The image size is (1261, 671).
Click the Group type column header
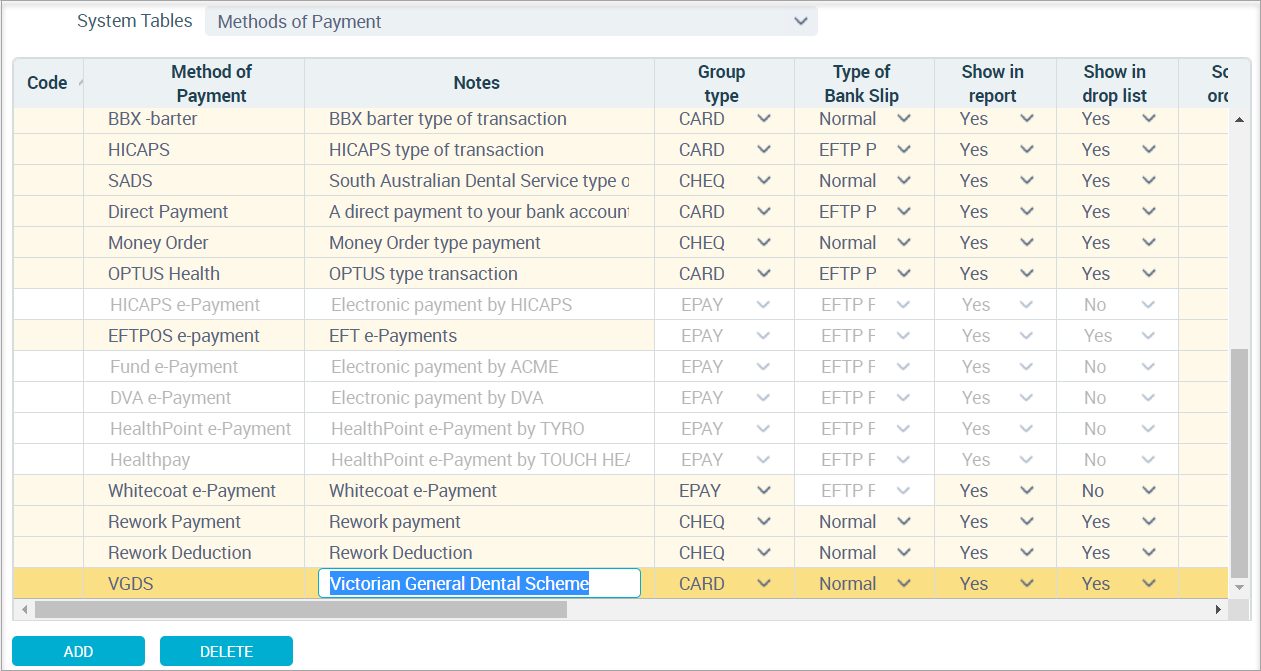pyautogui.click(x=724, y=83)
